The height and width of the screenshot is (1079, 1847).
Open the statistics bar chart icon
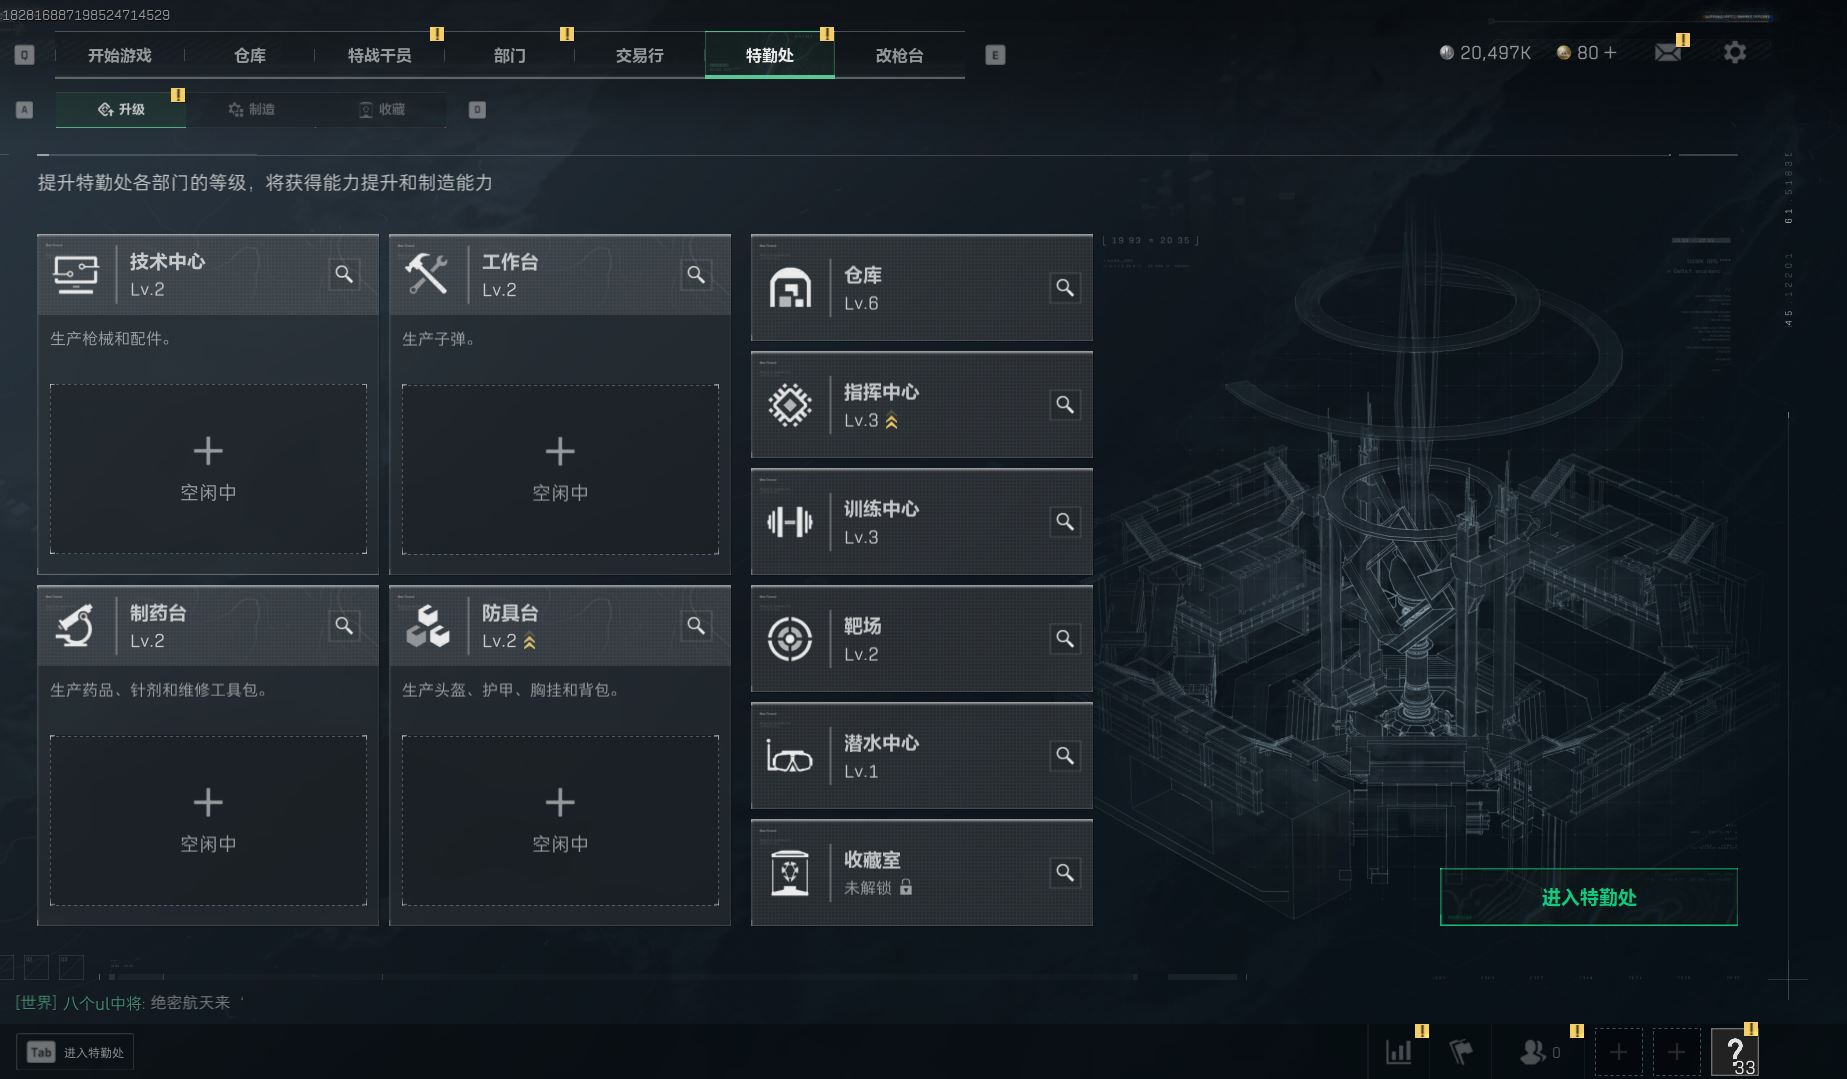tap(1398, 1052)
